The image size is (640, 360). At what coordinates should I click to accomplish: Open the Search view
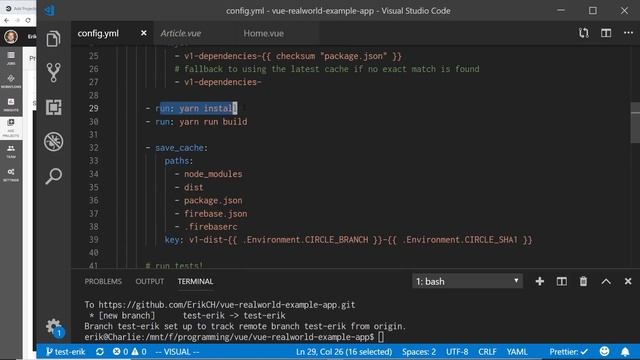(53, 176)
